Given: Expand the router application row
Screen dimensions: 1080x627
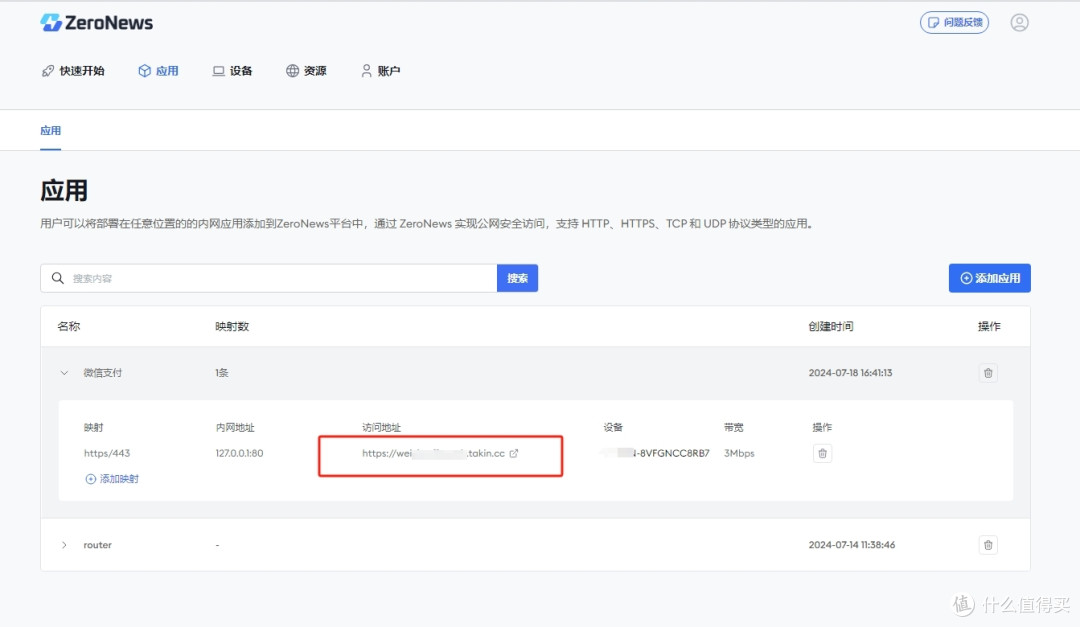Looking at the screenshot, I should point(65,545).
